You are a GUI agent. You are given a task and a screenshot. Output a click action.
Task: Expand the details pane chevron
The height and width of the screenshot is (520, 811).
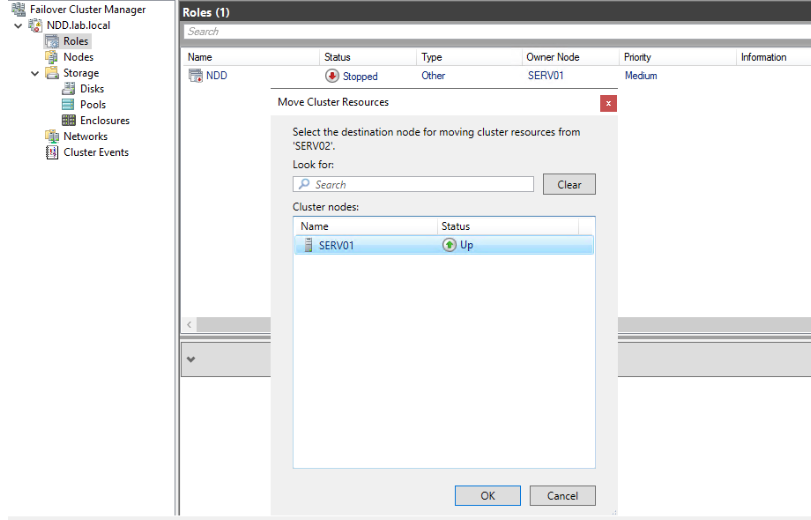tap(191, 359)
